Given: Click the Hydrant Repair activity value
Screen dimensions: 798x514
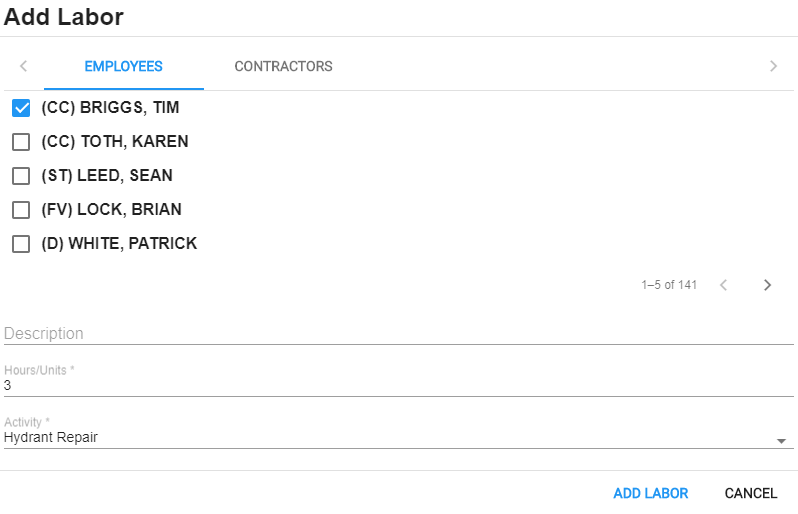Looking at the screenshot, I should [51, 437].
